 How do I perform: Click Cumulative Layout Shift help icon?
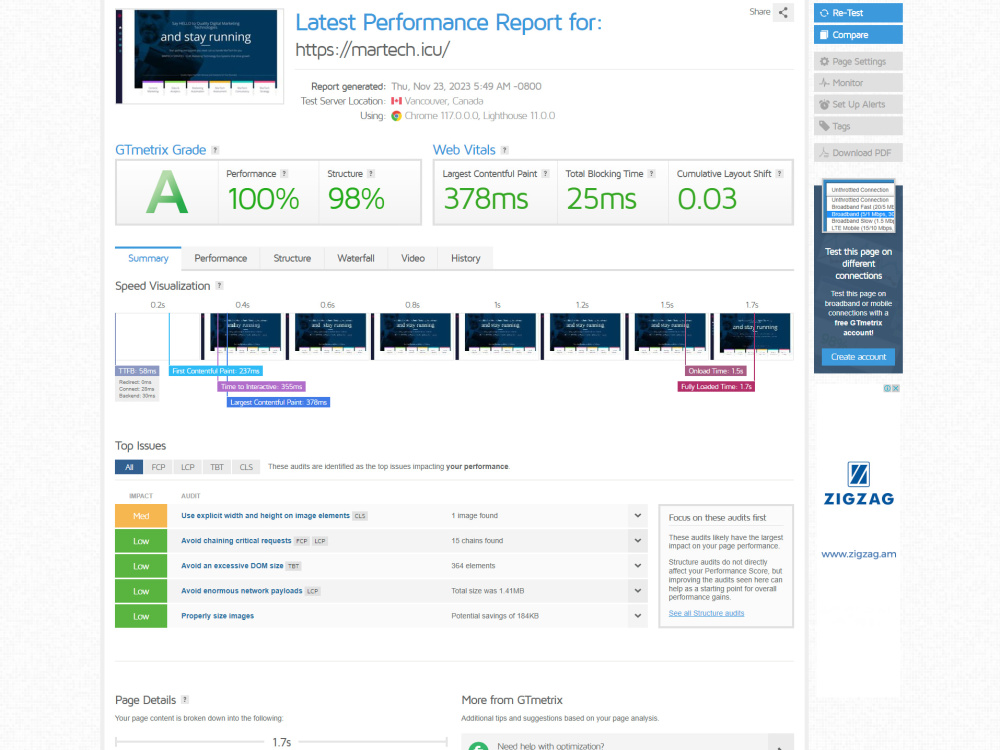click(x=779, y=173)
